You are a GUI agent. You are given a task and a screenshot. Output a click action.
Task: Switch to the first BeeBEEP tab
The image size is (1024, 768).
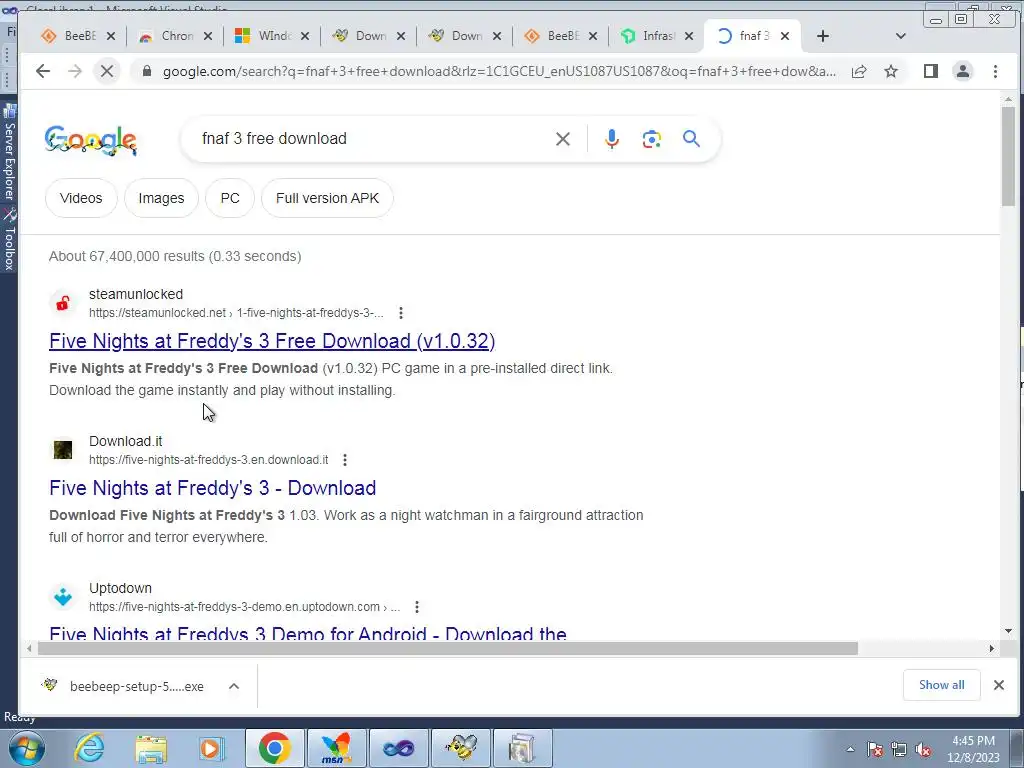[x=79, y=36]
